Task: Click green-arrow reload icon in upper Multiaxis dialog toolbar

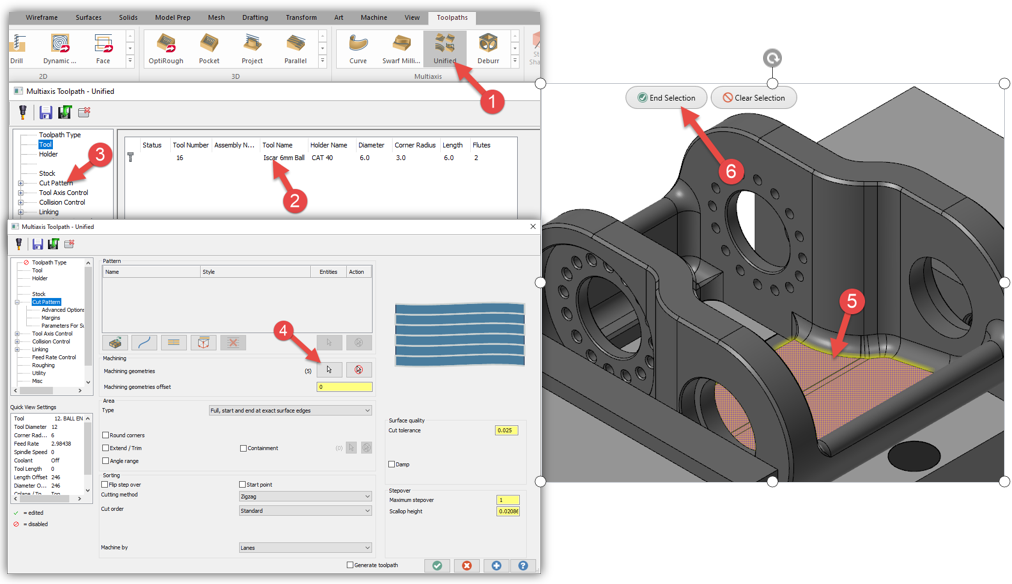Action: pyautogui.click(x=65, y=112)
